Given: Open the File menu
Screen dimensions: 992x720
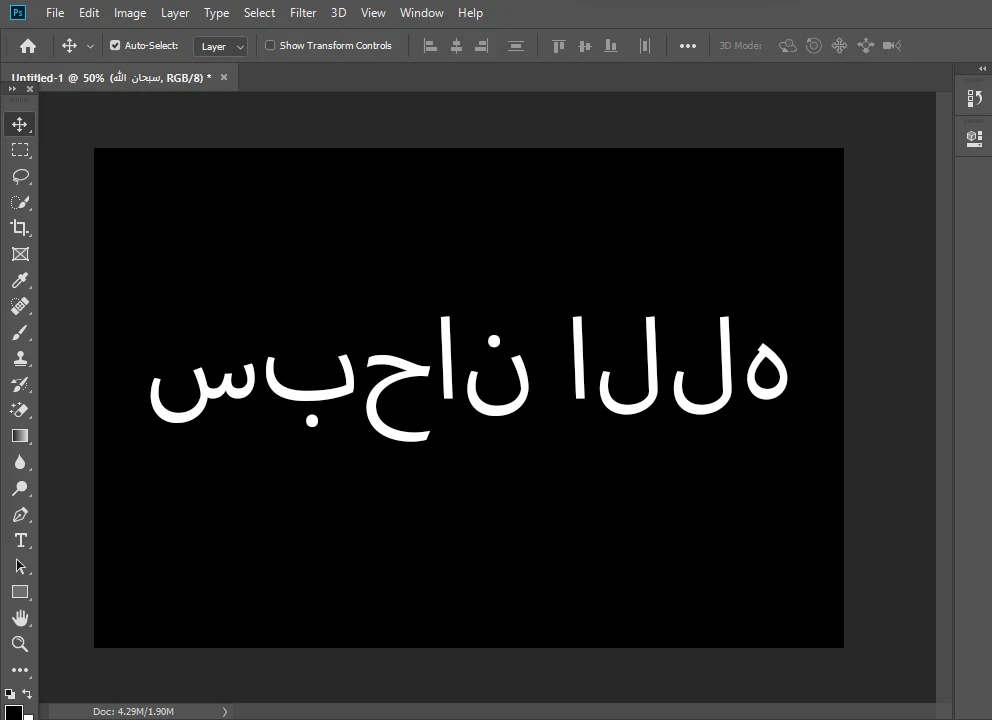Looking at the screenshot, I should [x=55, y=13].
